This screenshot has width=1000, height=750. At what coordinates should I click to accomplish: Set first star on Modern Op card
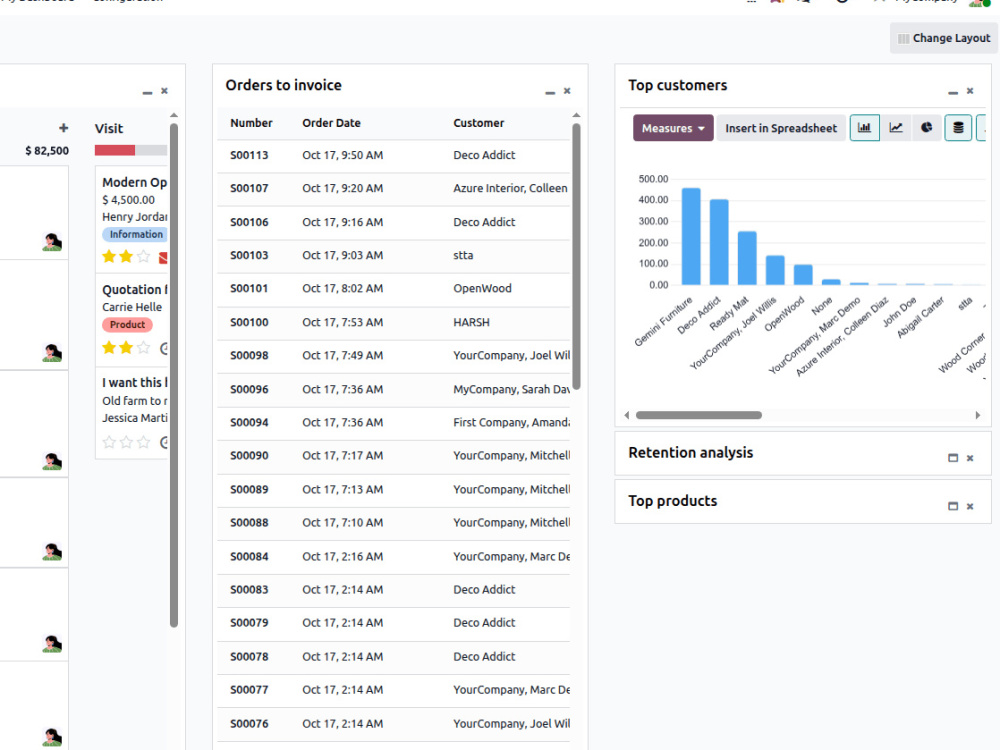click(x=109, y=256)
